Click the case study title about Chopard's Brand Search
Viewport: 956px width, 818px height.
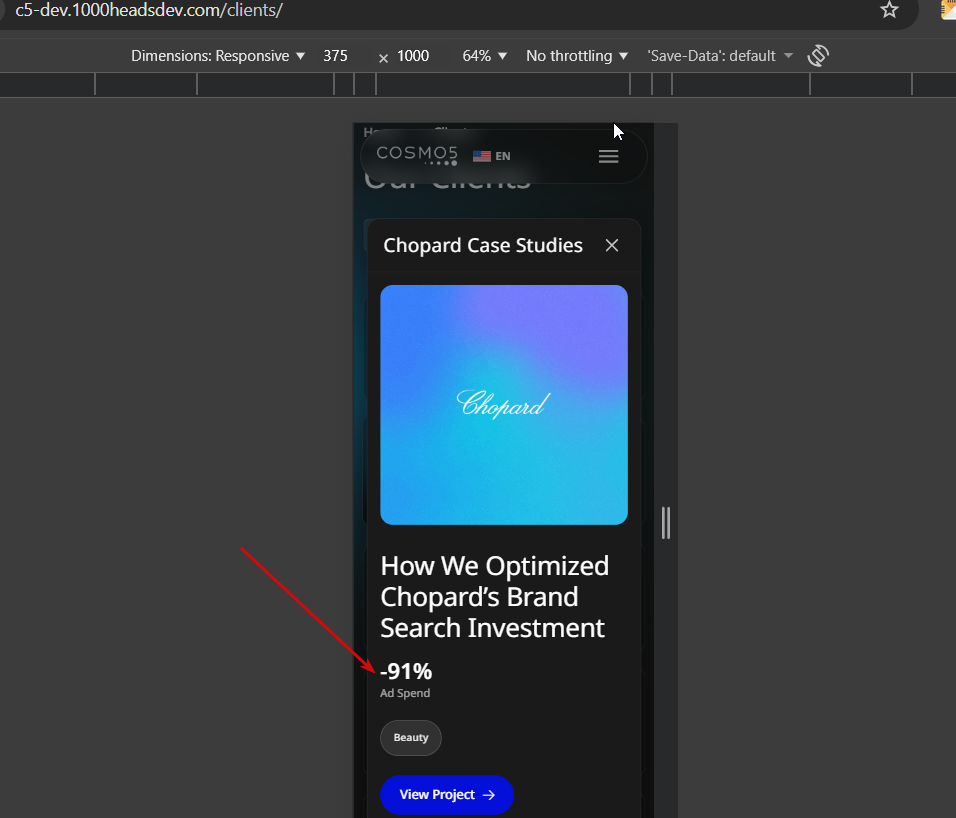click(x=494, y=597)
